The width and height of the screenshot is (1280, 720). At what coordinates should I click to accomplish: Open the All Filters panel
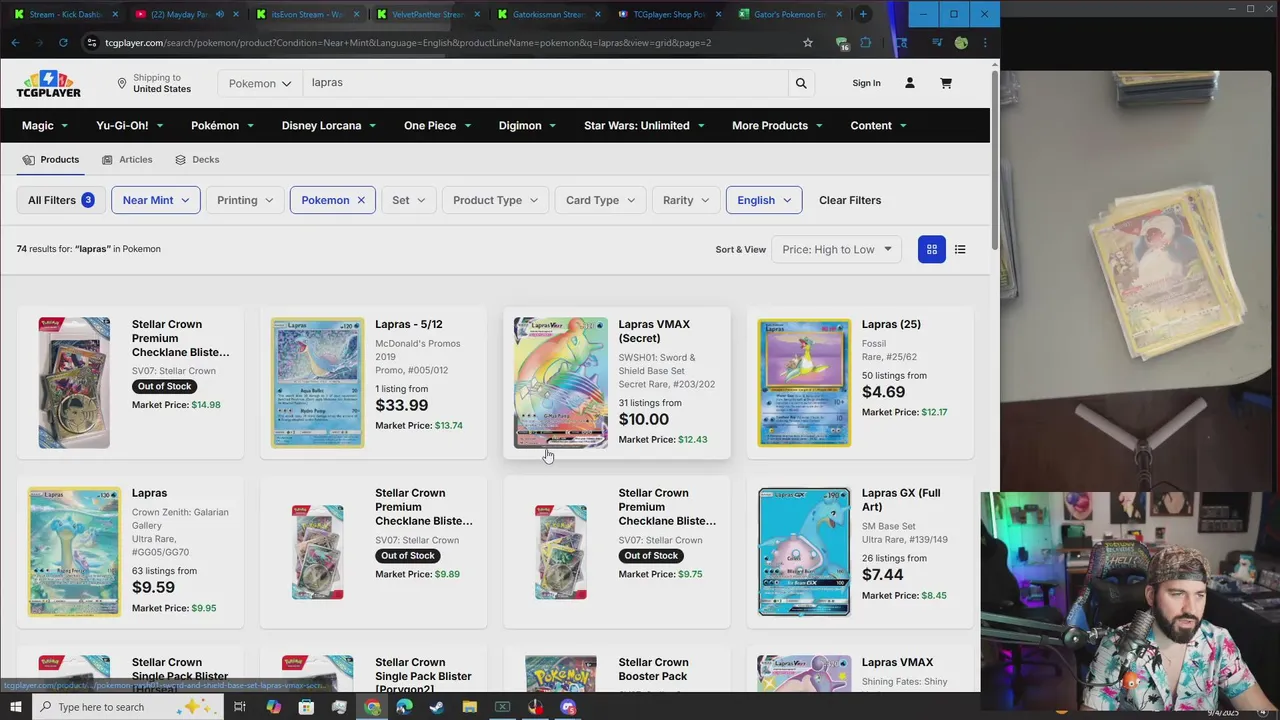tap(61, 200)
